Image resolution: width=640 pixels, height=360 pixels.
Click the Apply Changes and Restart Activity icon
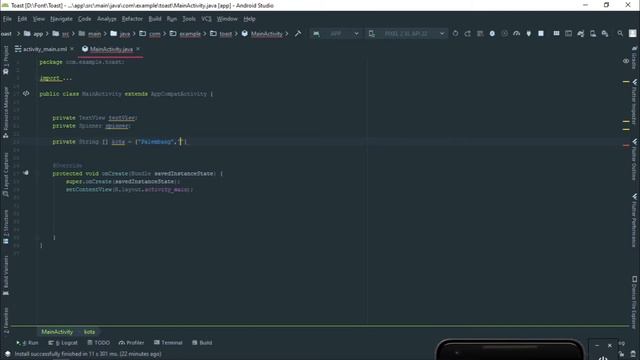click(x=468, y=33)
